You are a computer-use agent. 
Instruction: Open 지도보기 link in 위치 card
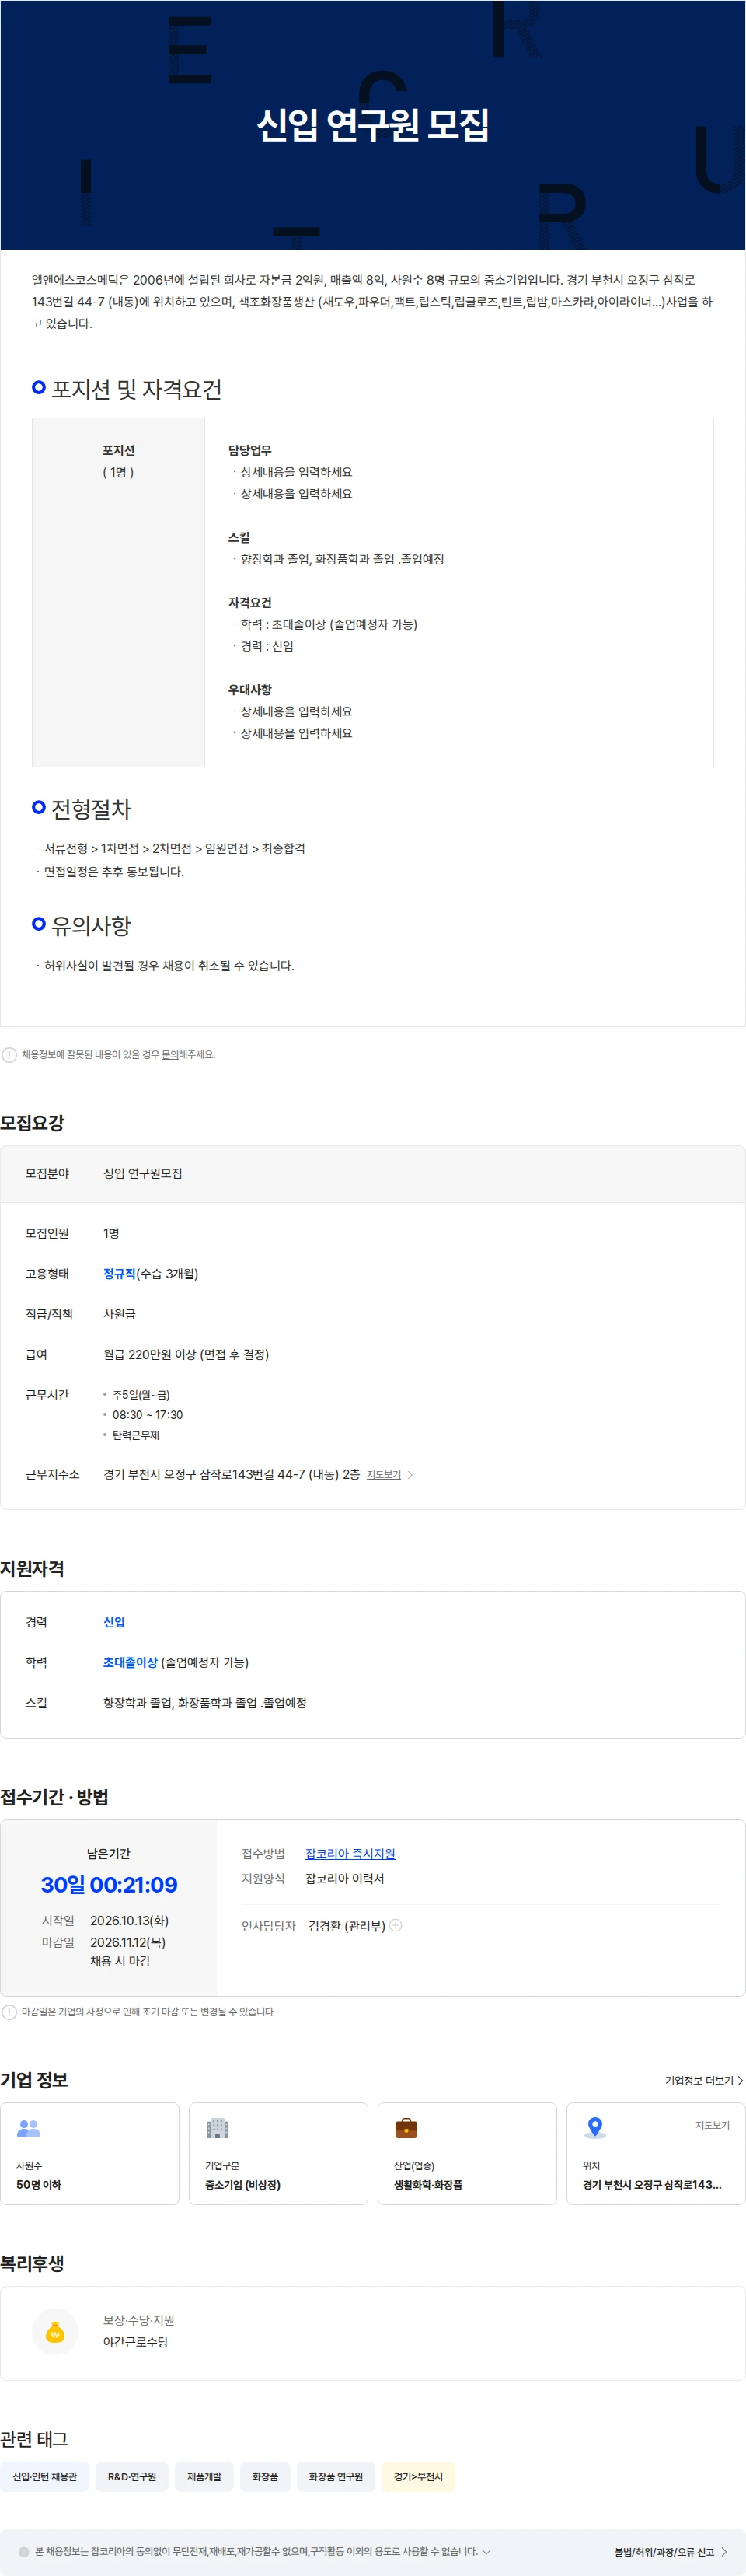pos(712,2125)
